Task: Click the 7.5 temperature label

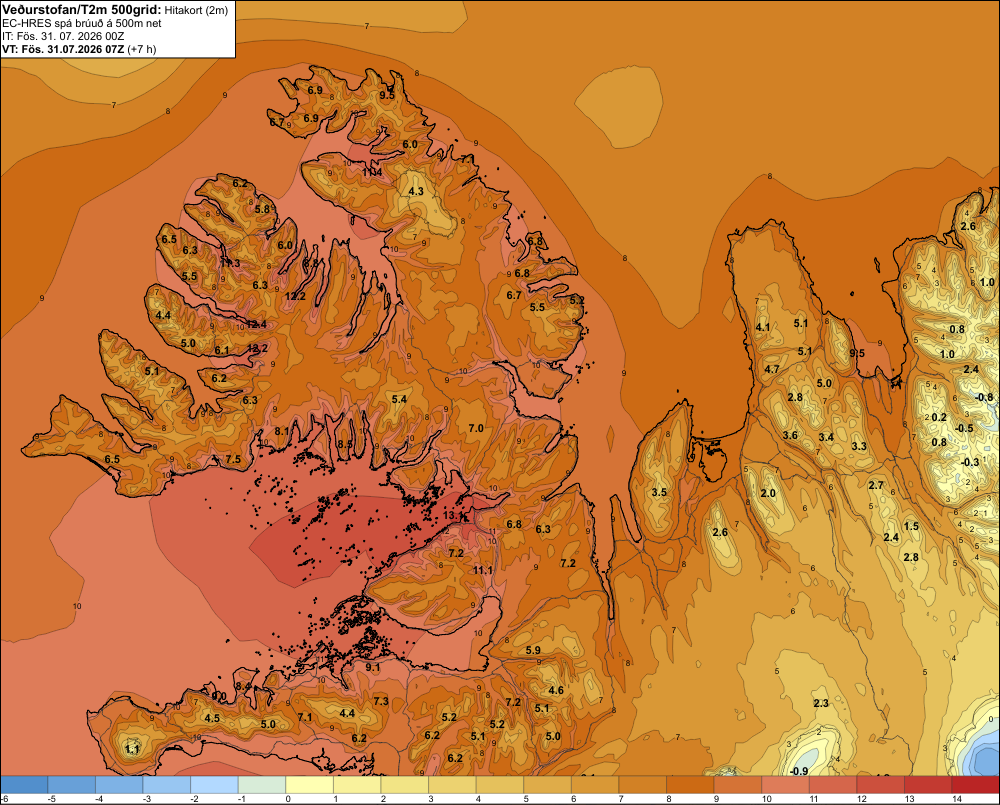Action: coord(233,459)
